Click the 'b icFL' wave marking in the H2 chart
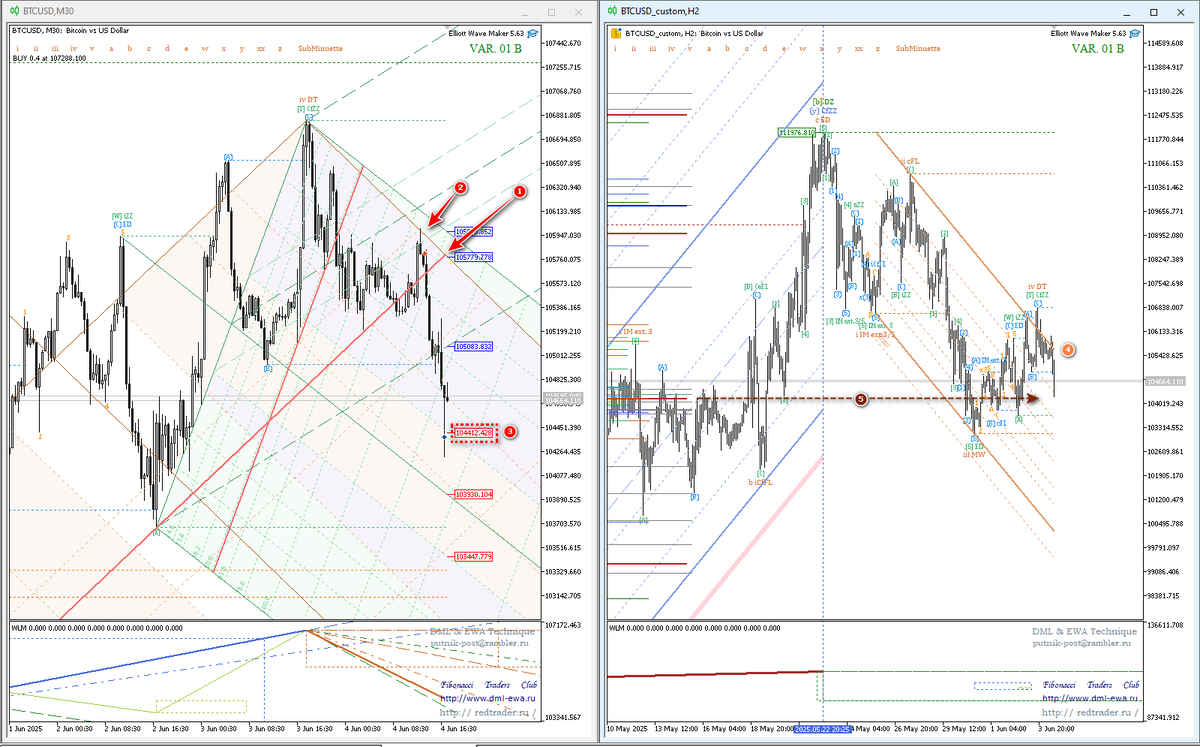 (761, 482)
